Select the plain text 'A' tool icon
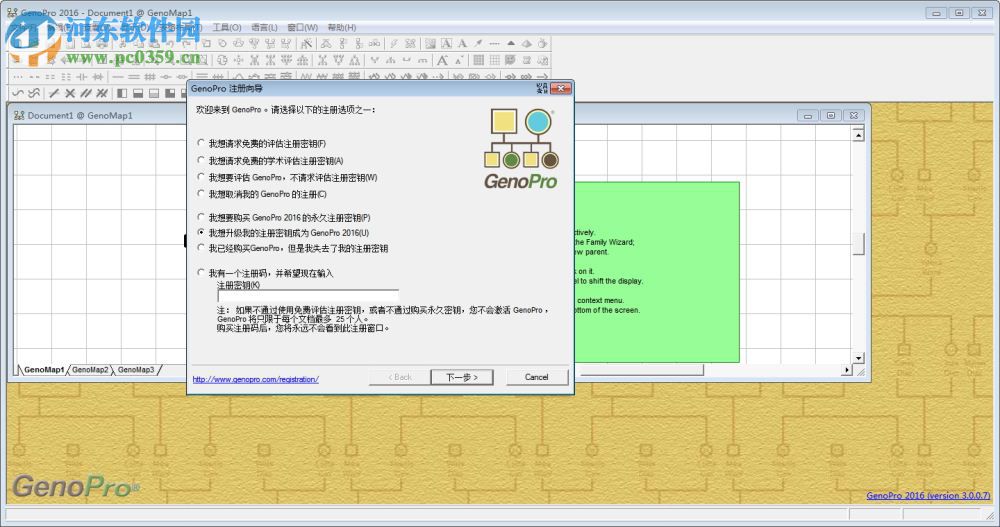Image resolution: width=1000 pixels, height=527 pixels. [462, 43]
